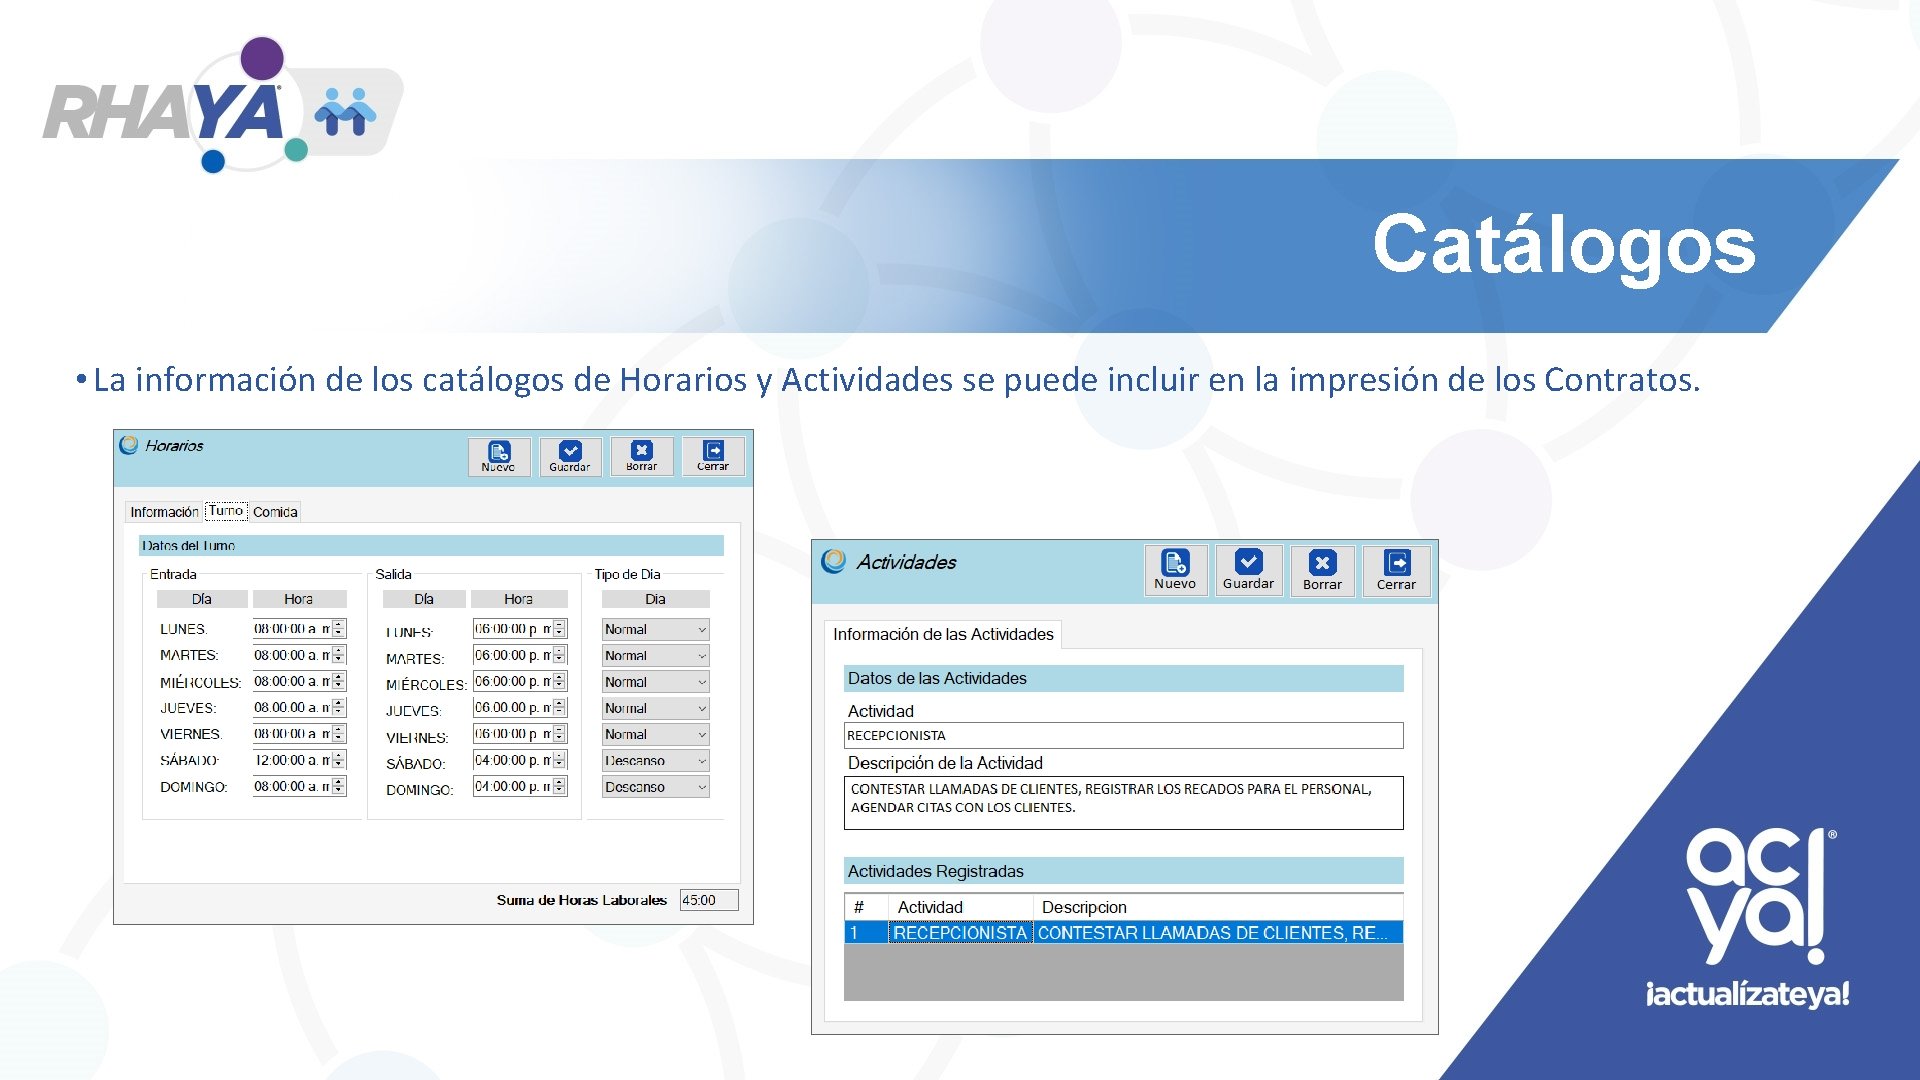Click Sábado entrada time spinner
1920x1080 pixels.
click(x=339, y=760)
